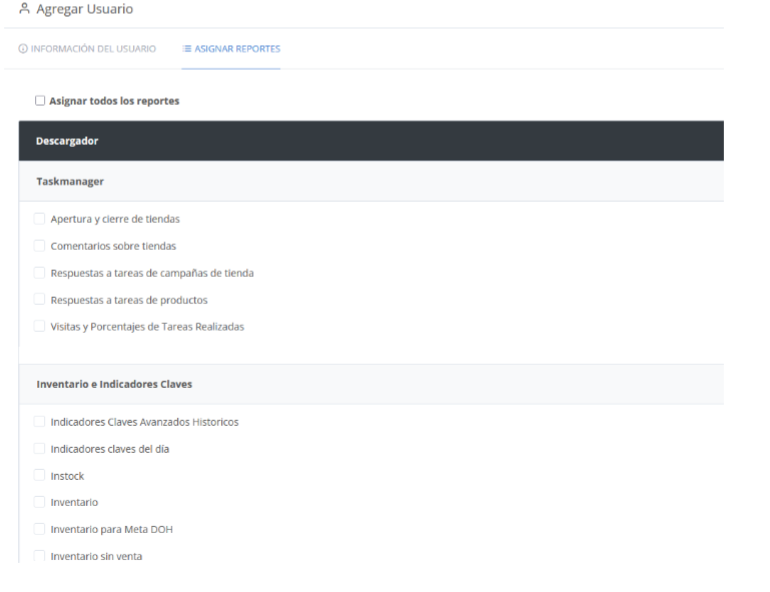Check Apertura y cierre de tiendas
The height and width of the screenshot is (592, 770).
[x=39, y=218]
